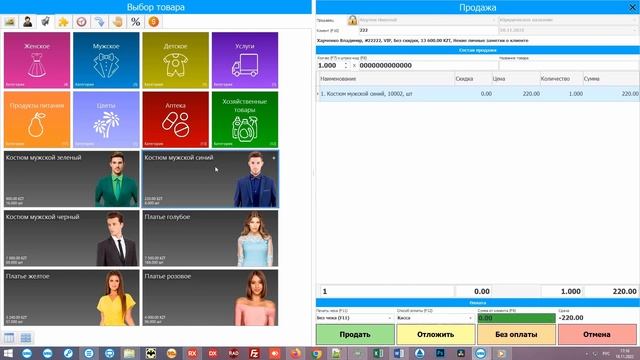Add Платье розовое product to sale
Screen dimensions: 640x360
[210, 298]
